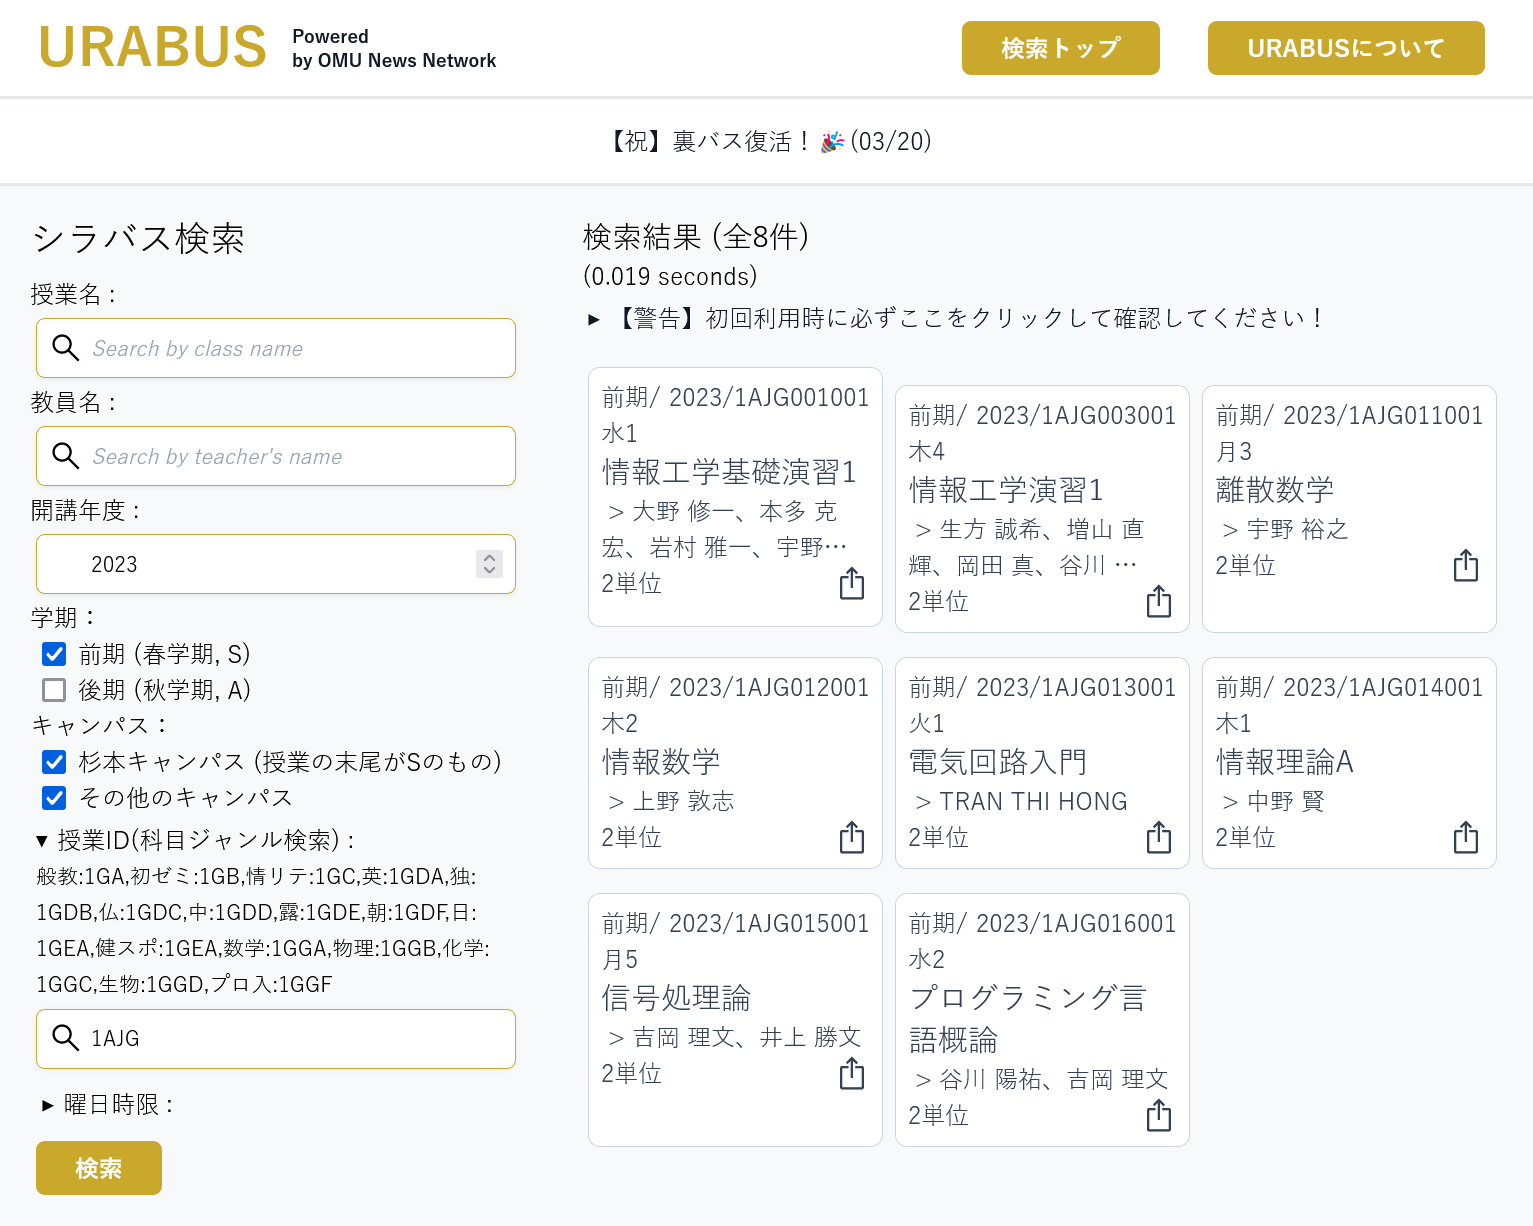Click the 1AJG course ID input field
The image size is (1533, 1226).
275,1039
